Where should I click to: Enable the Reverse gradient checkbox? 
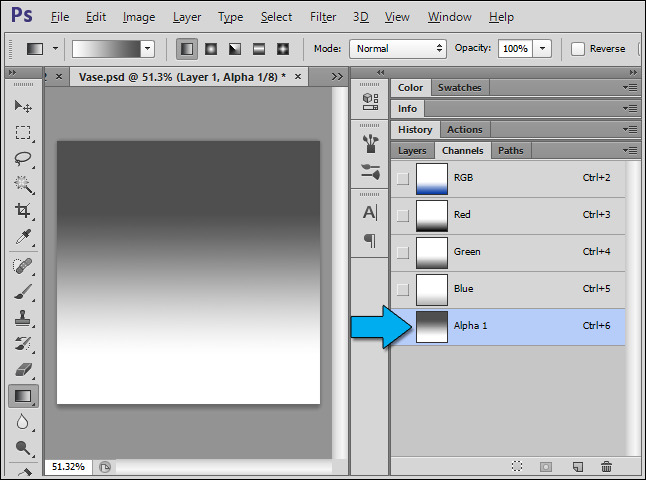578,48
